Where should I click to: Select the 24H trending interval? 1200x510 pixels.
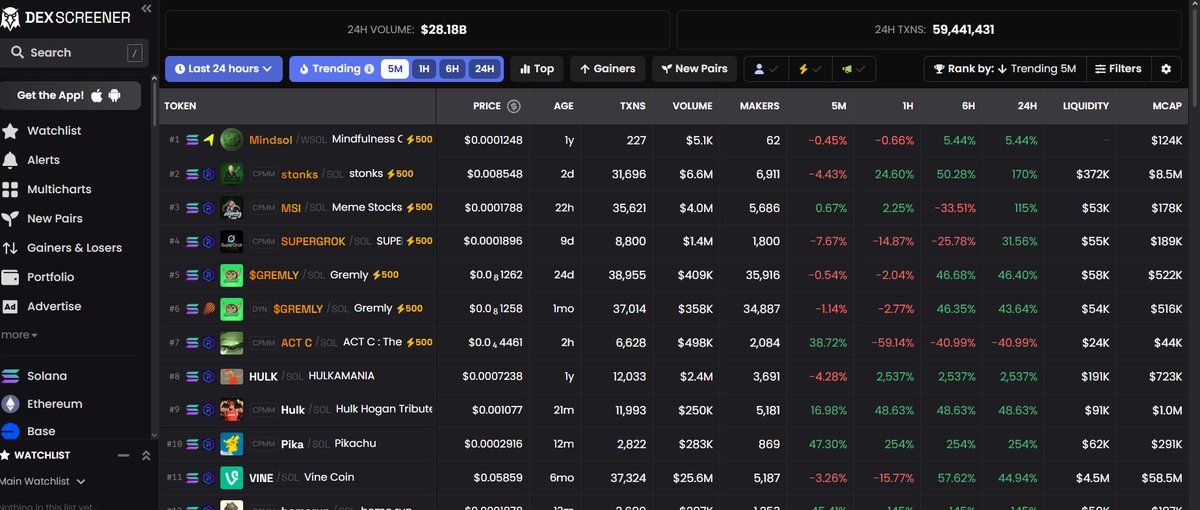484,69
